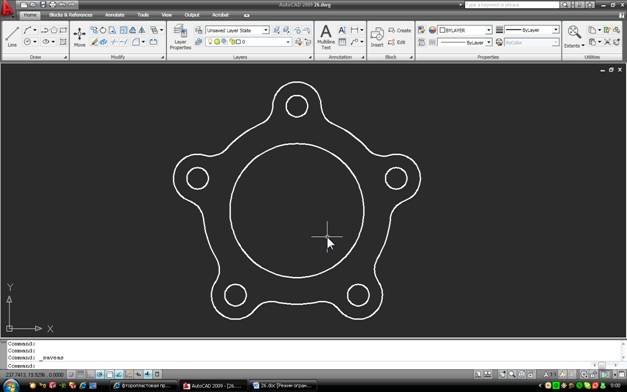627x392 pixels.
Task: Click the Match Properties icon
Action: [x=421, y=30]
